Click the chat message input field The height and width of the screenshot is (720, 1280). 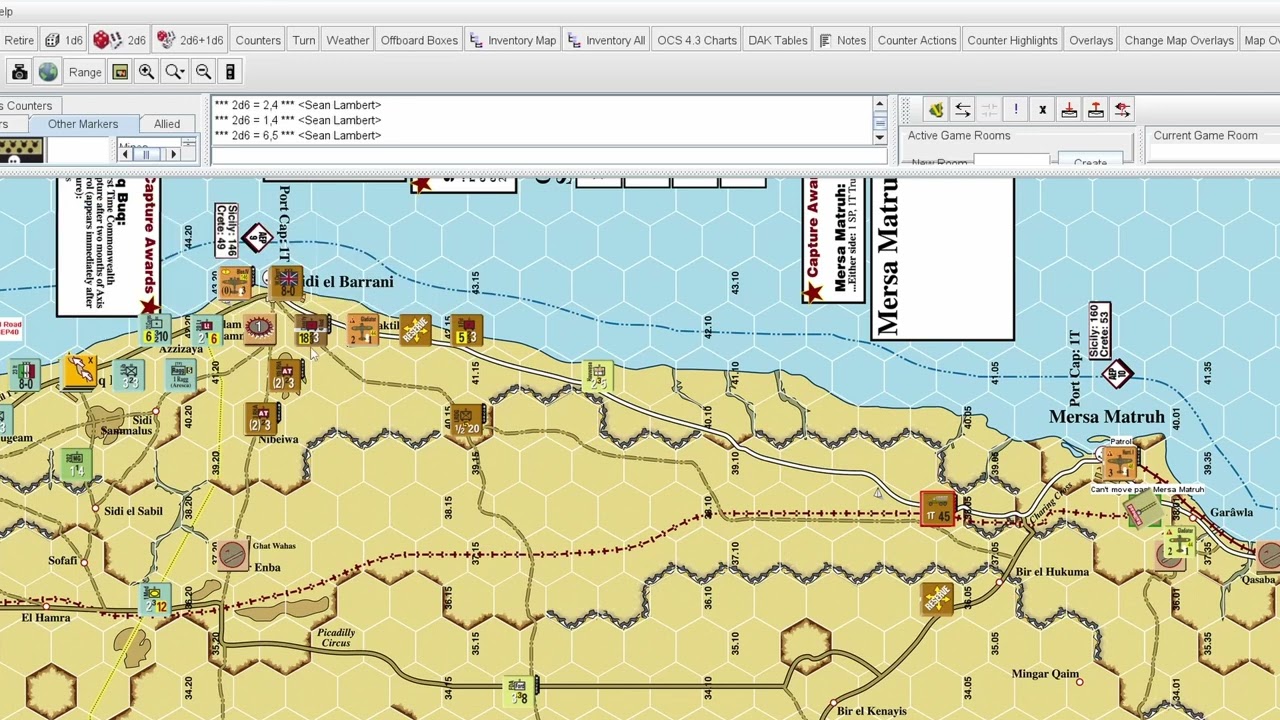pos(549,155)
